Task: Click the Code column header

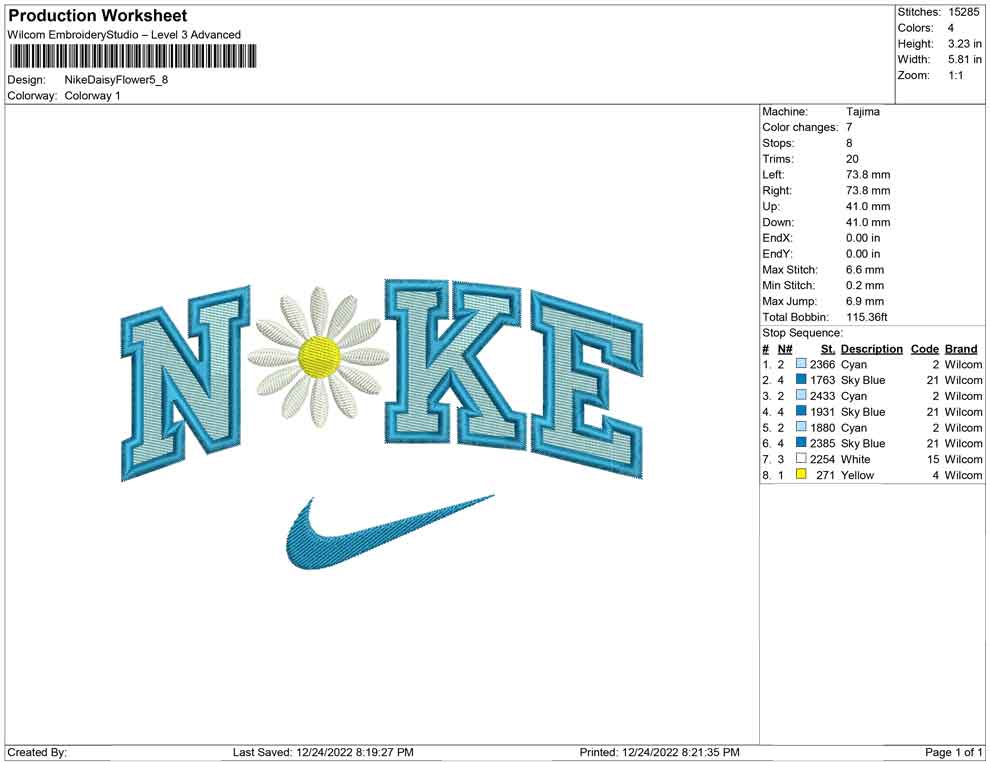Action: click(924, 349)
